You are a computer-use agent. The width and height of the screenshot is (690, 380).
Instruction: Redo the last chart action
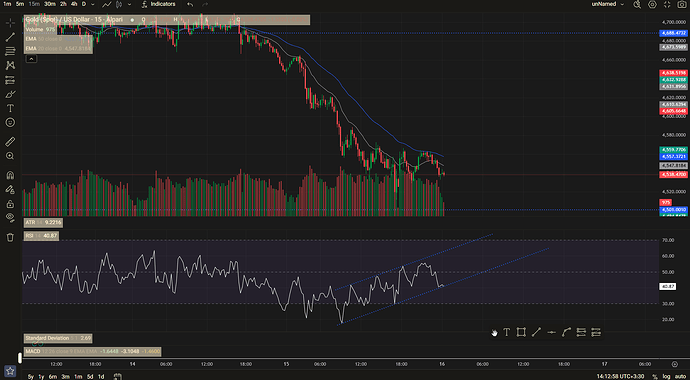click(x=205, y=4)
